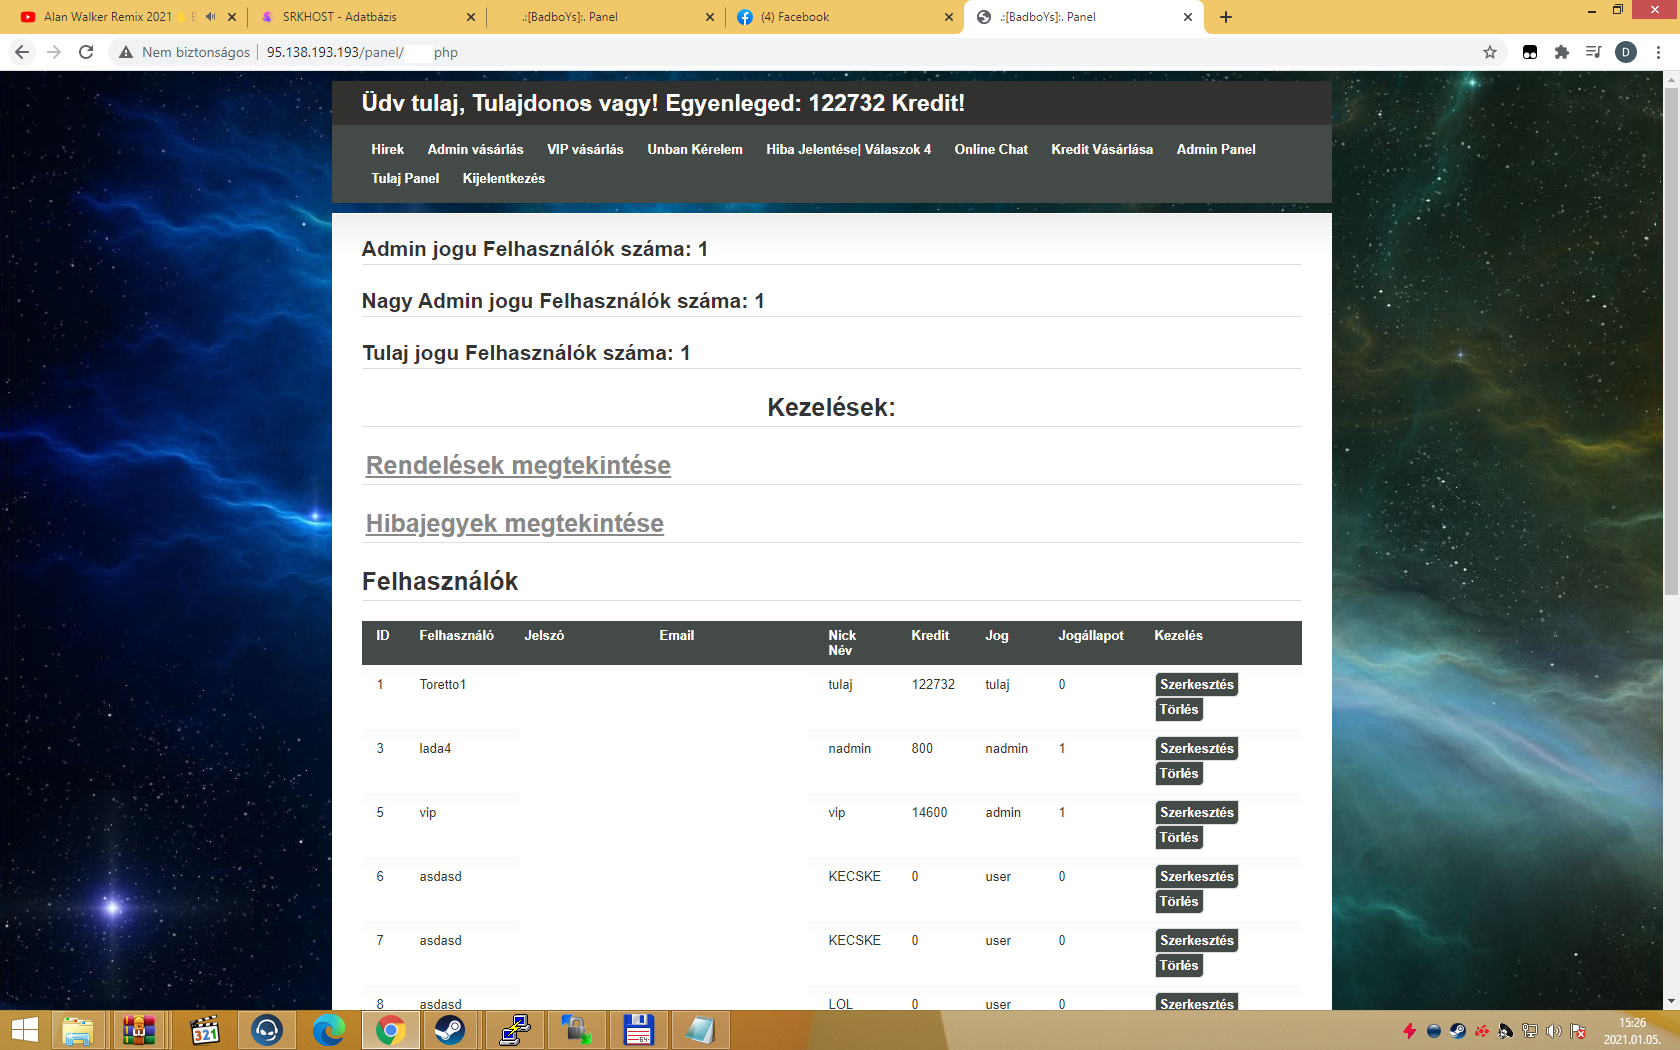This screenshot has height=1050, width=1680.
Task: Open the Extensions puzzle-piece menu
Action: pyautogui.click(x=1562, y=52)
